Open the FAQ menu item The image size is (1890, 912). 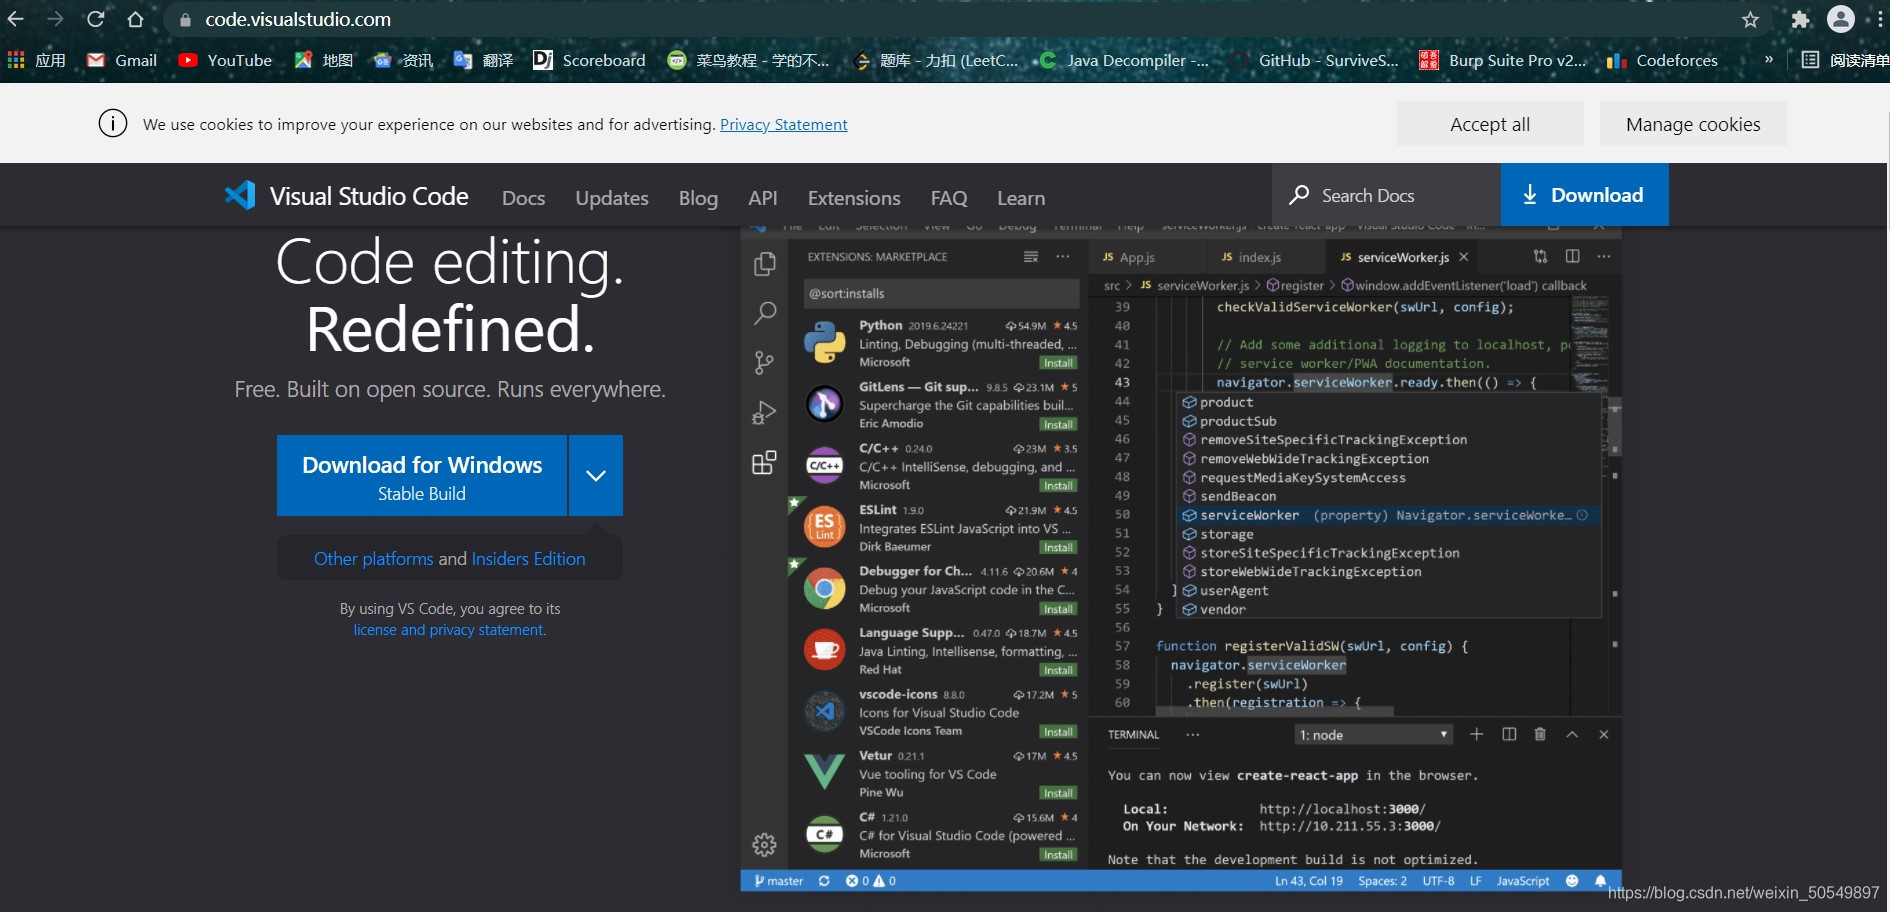tap(949, 198)
